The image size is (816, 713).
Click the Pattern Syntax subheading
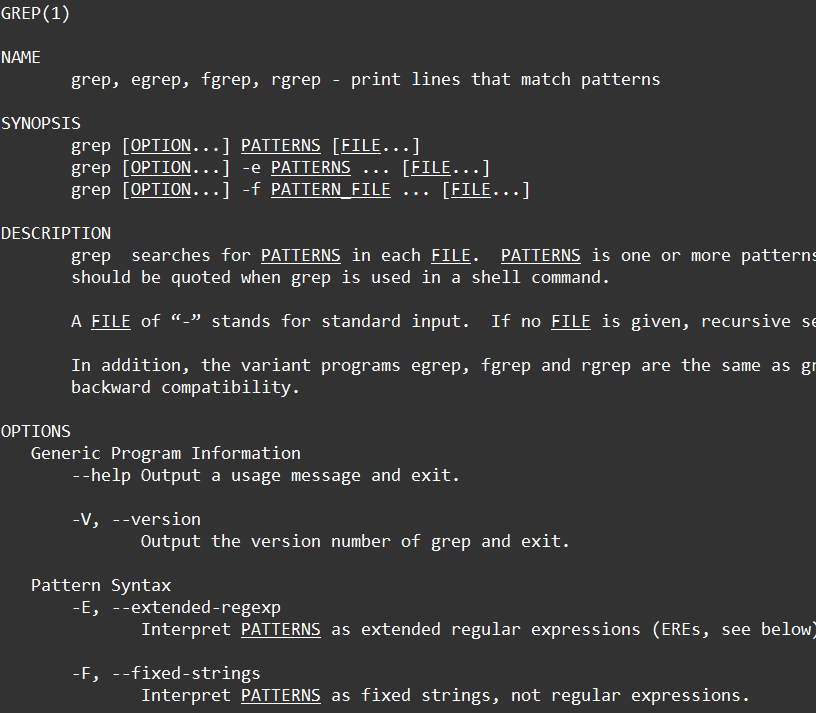click(100, 585)
